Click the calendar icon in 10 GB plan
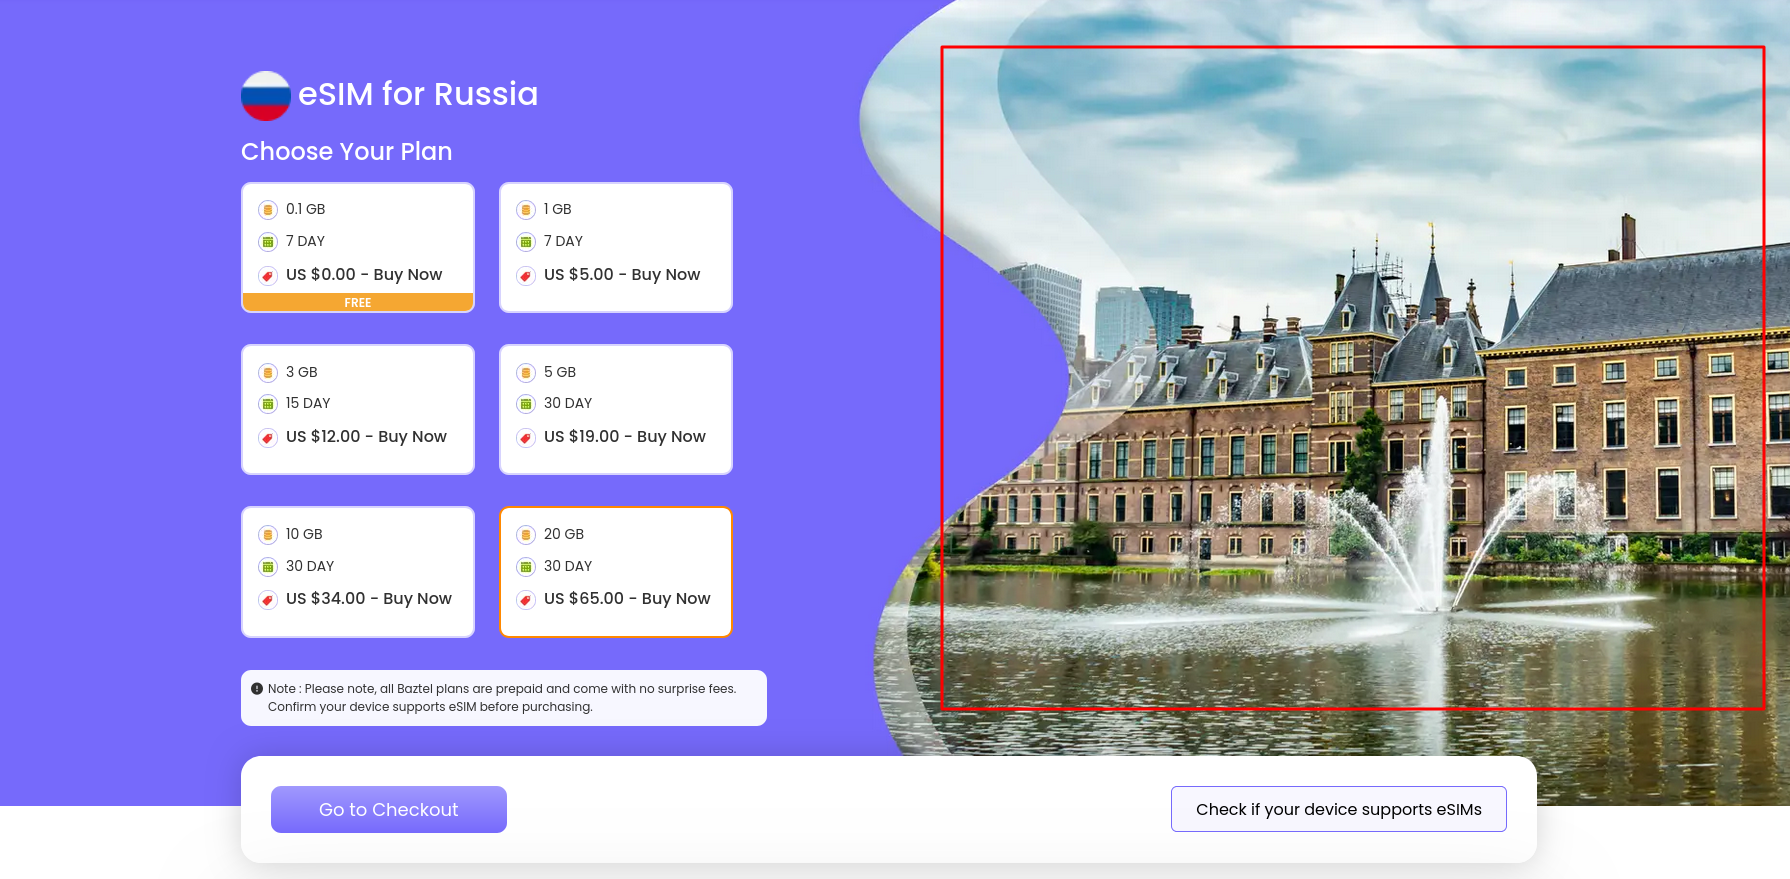Viewport: 1790px width, 879px height. click(x=268, y=567)
